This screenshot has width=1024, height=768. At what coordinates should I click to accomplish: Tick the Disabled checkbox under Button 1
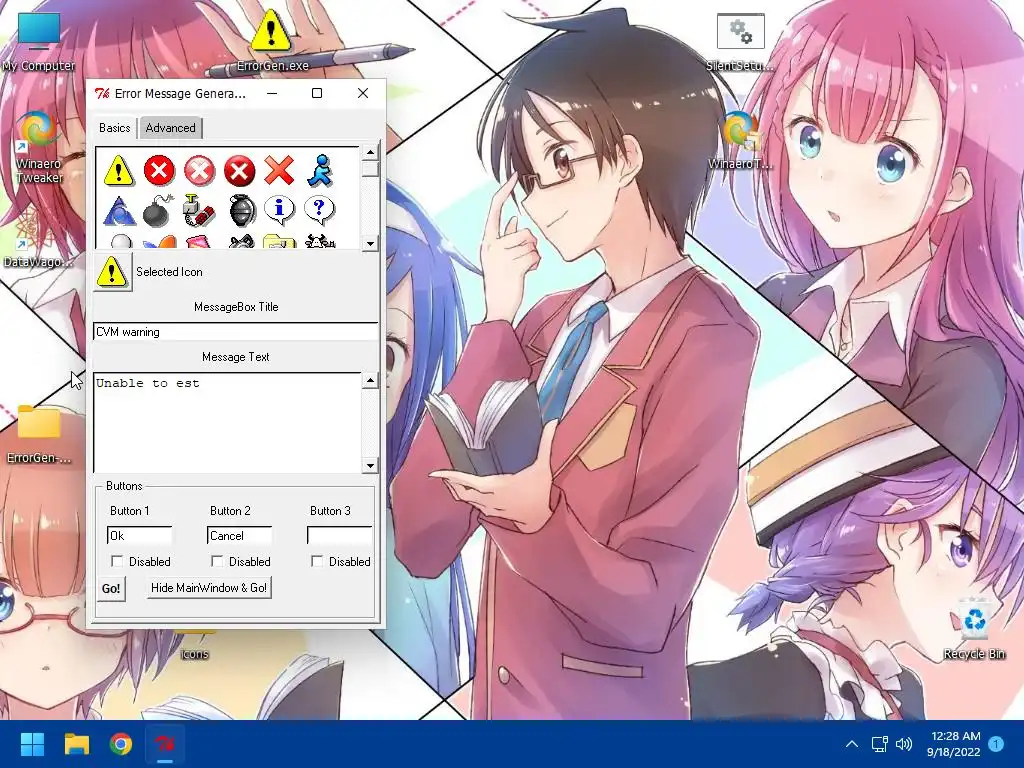(x=117, y=561)
